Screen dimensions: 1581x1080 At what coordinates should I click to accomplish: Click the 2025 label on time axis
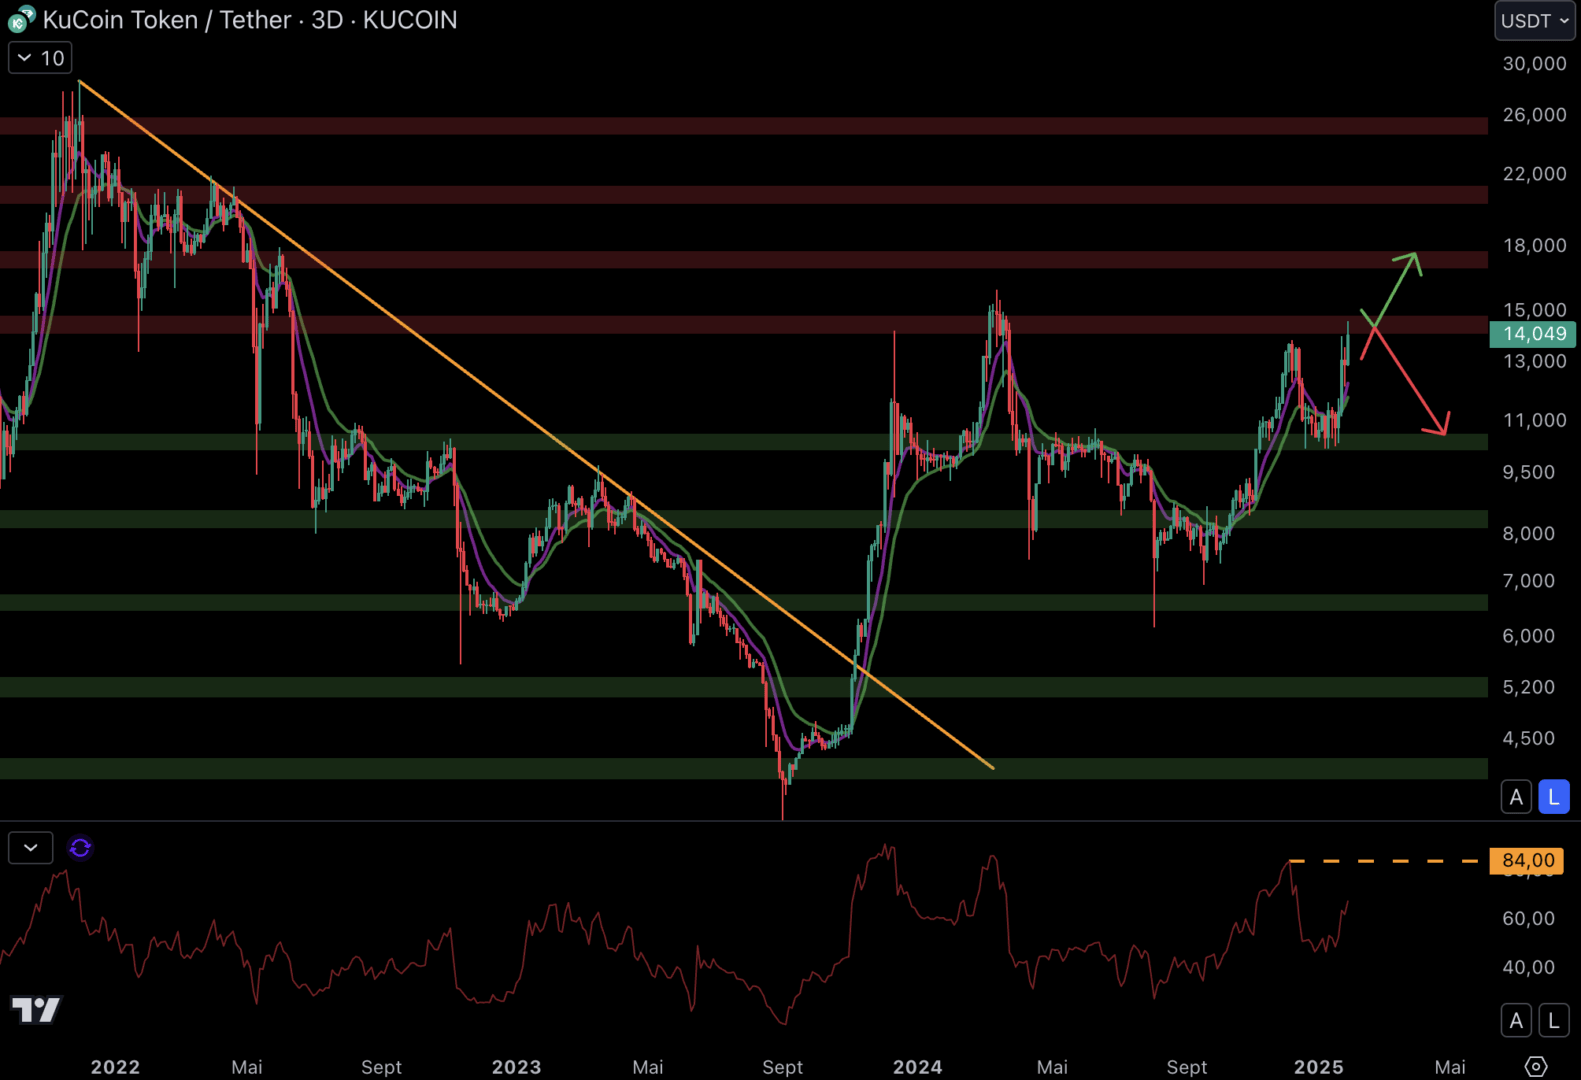1318,1067
